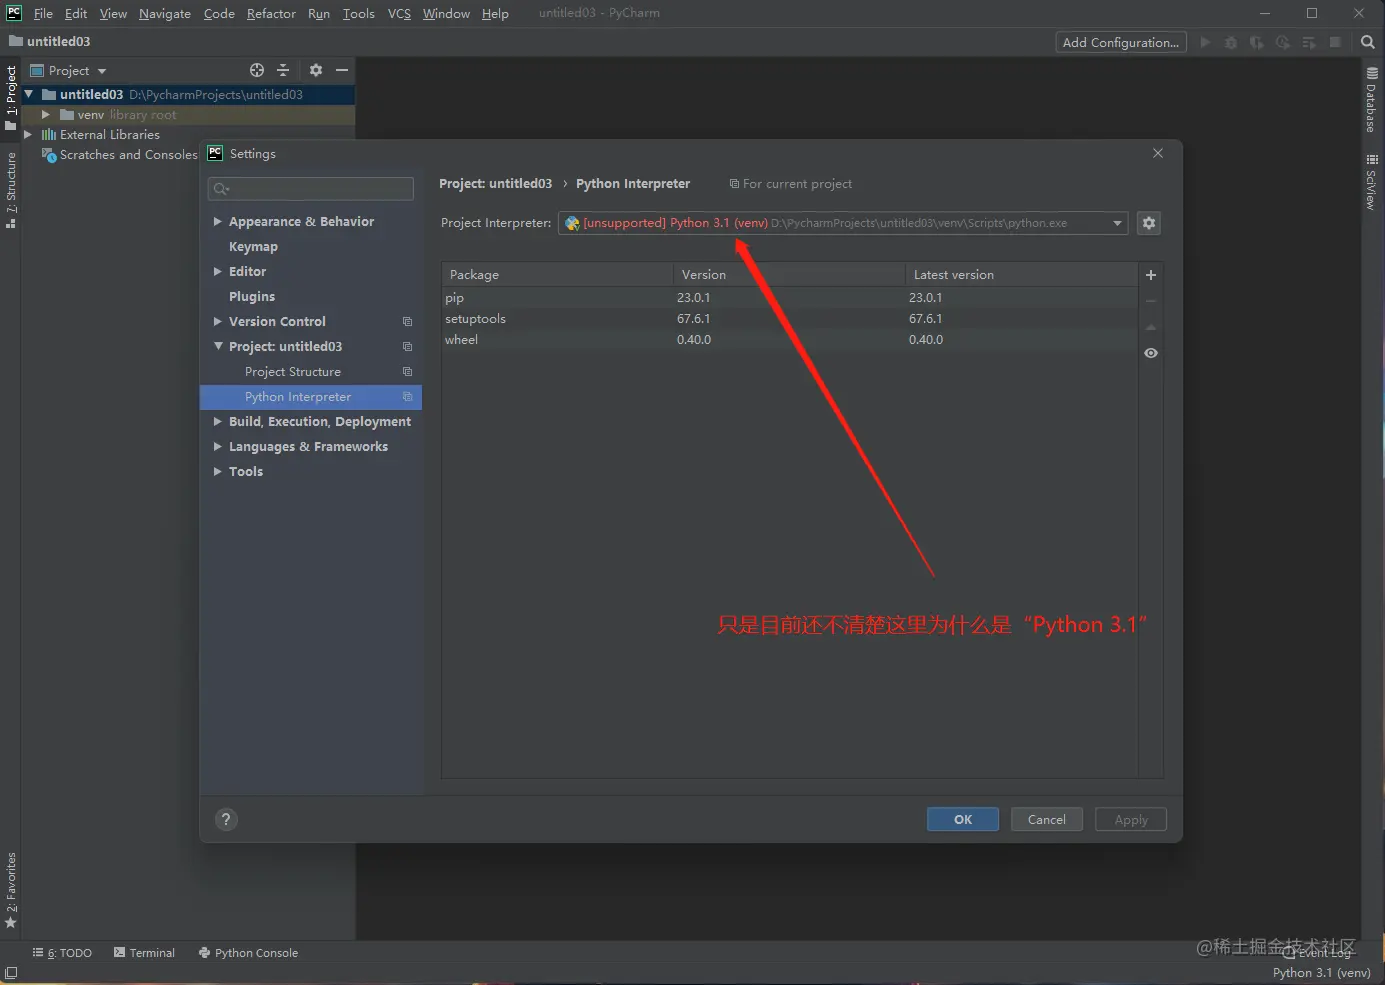This screenshot has height=985, width=1385.
Task: Expand the Version Control settings arrow
Action: pos(217,321)
